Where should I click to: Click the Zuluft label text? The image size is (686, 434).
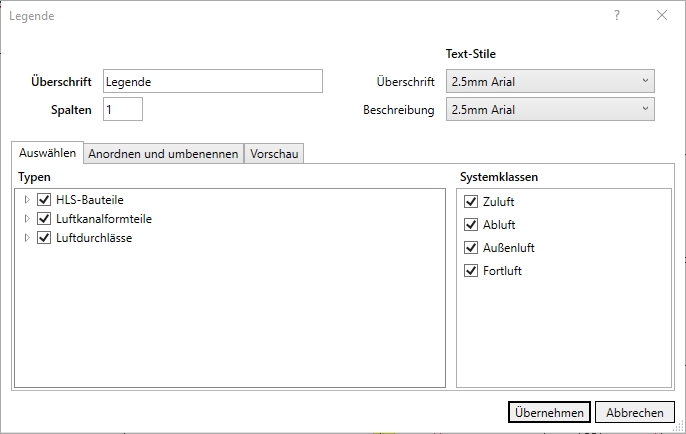tap(498, 202)
